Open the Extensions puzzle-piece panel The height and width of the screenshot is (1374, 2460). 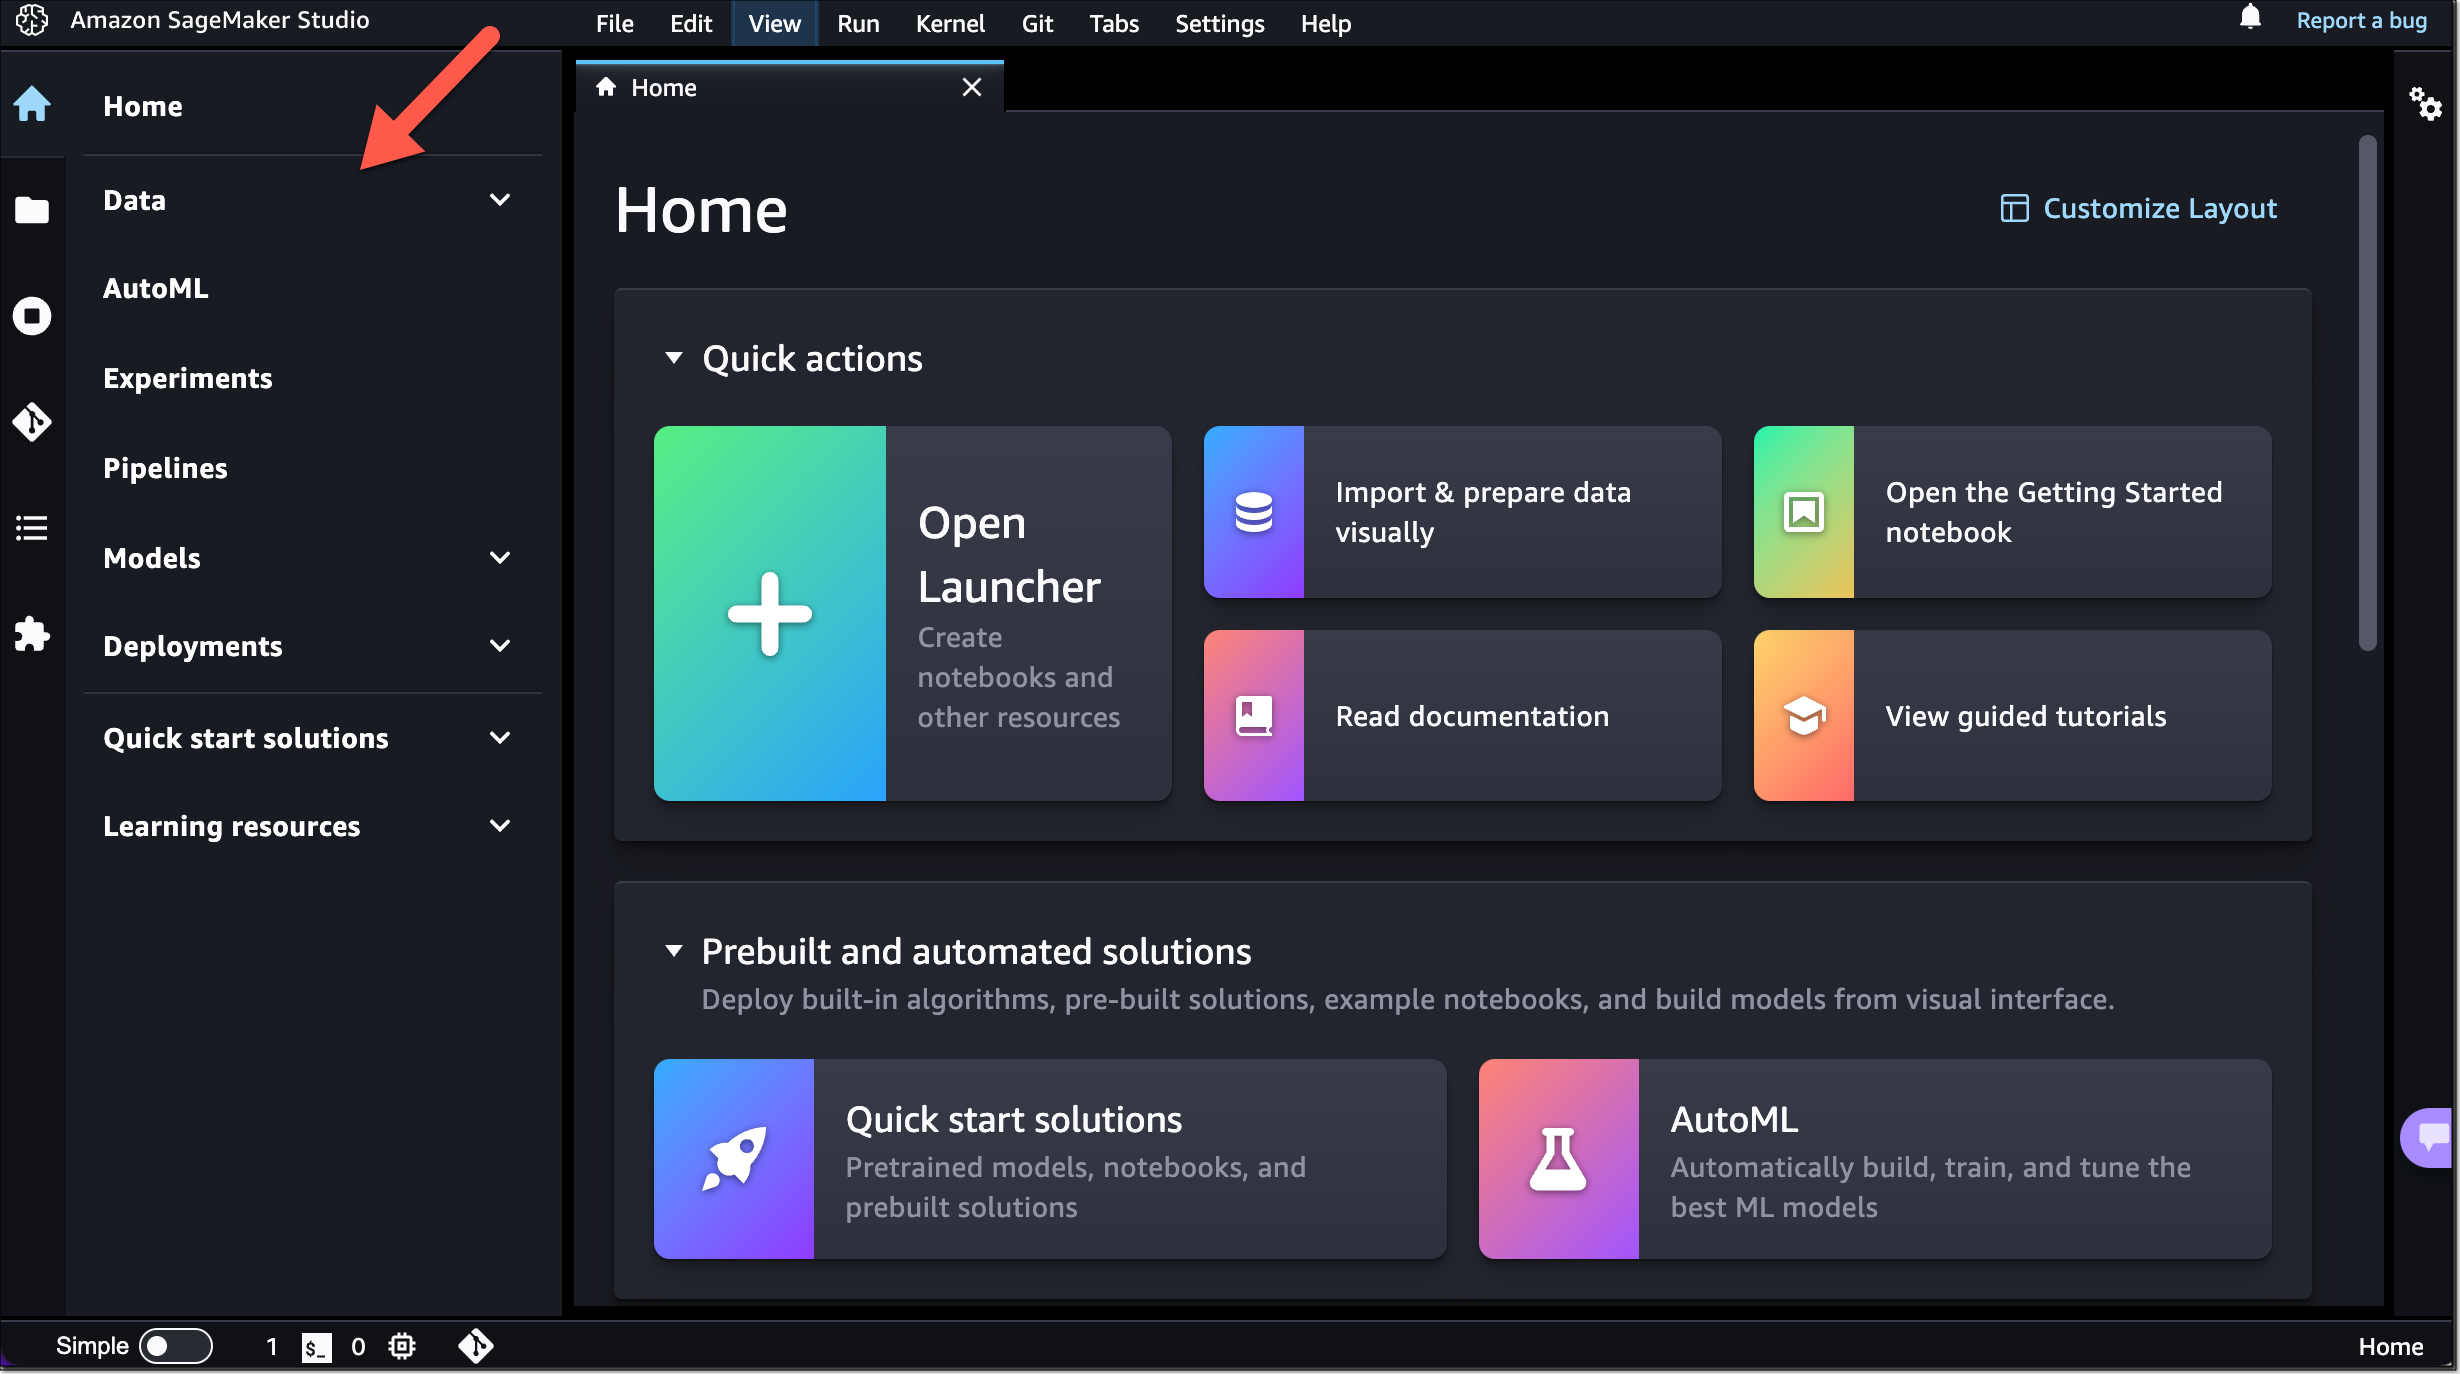pyautogui.click(x=33, y=635)
